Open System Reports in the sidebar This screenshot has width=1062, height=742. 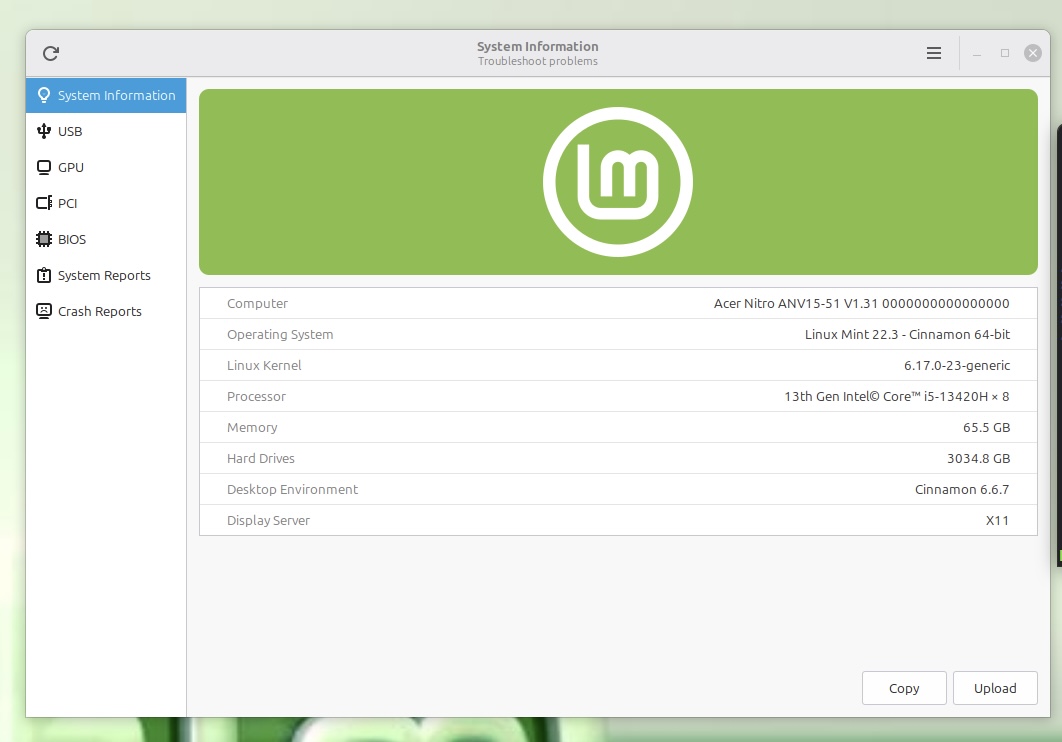106,275
